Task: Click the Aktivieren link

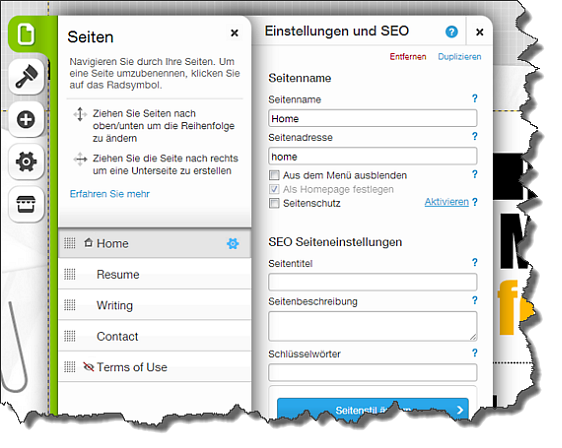Action: [447, 202]
